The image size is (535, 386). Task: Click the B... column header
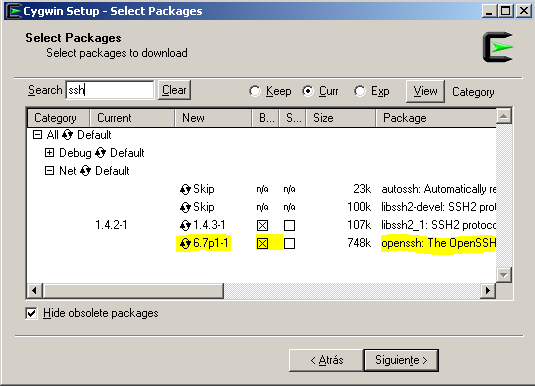(x=265, y=118)
